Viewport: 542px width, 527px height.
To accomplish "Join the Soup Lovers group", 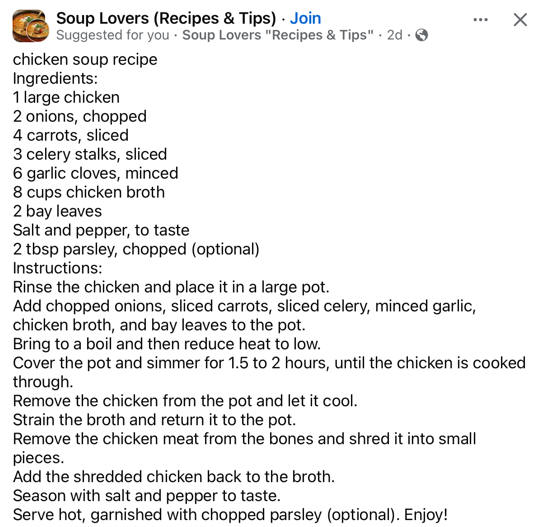I will pos(305,18).
